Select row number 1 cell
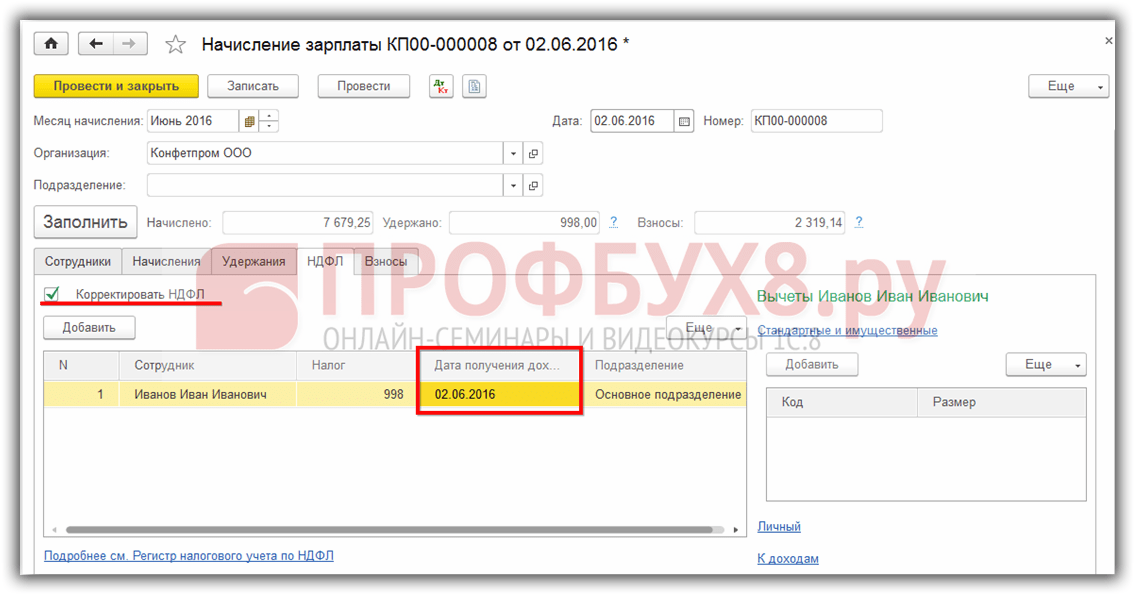 coord(81,394)
